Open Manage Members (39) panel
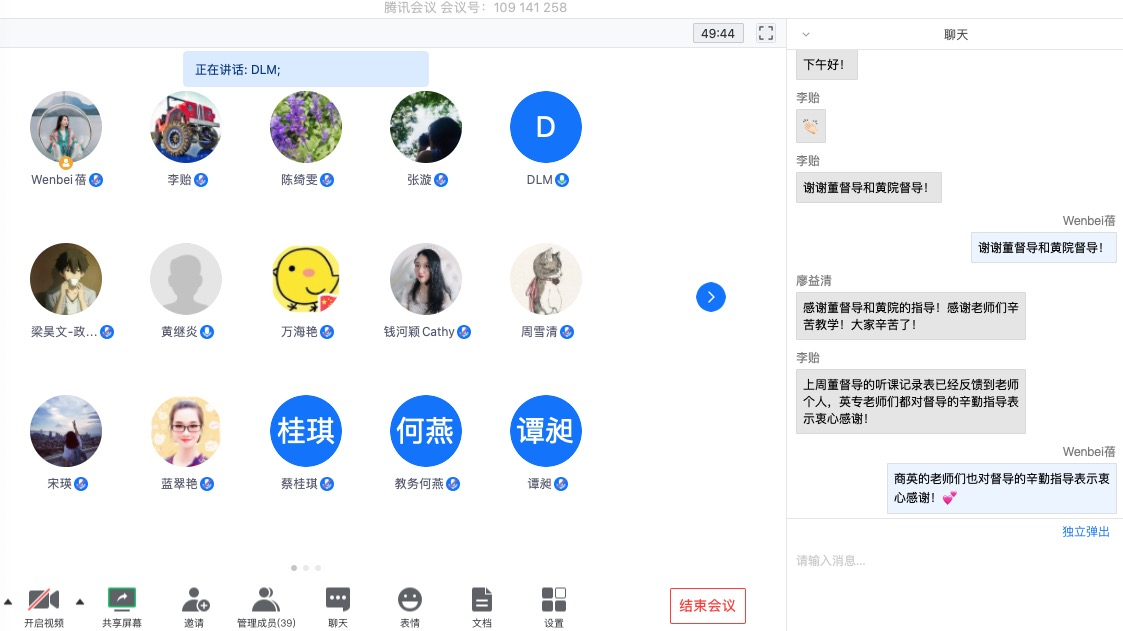 (265, 600)
